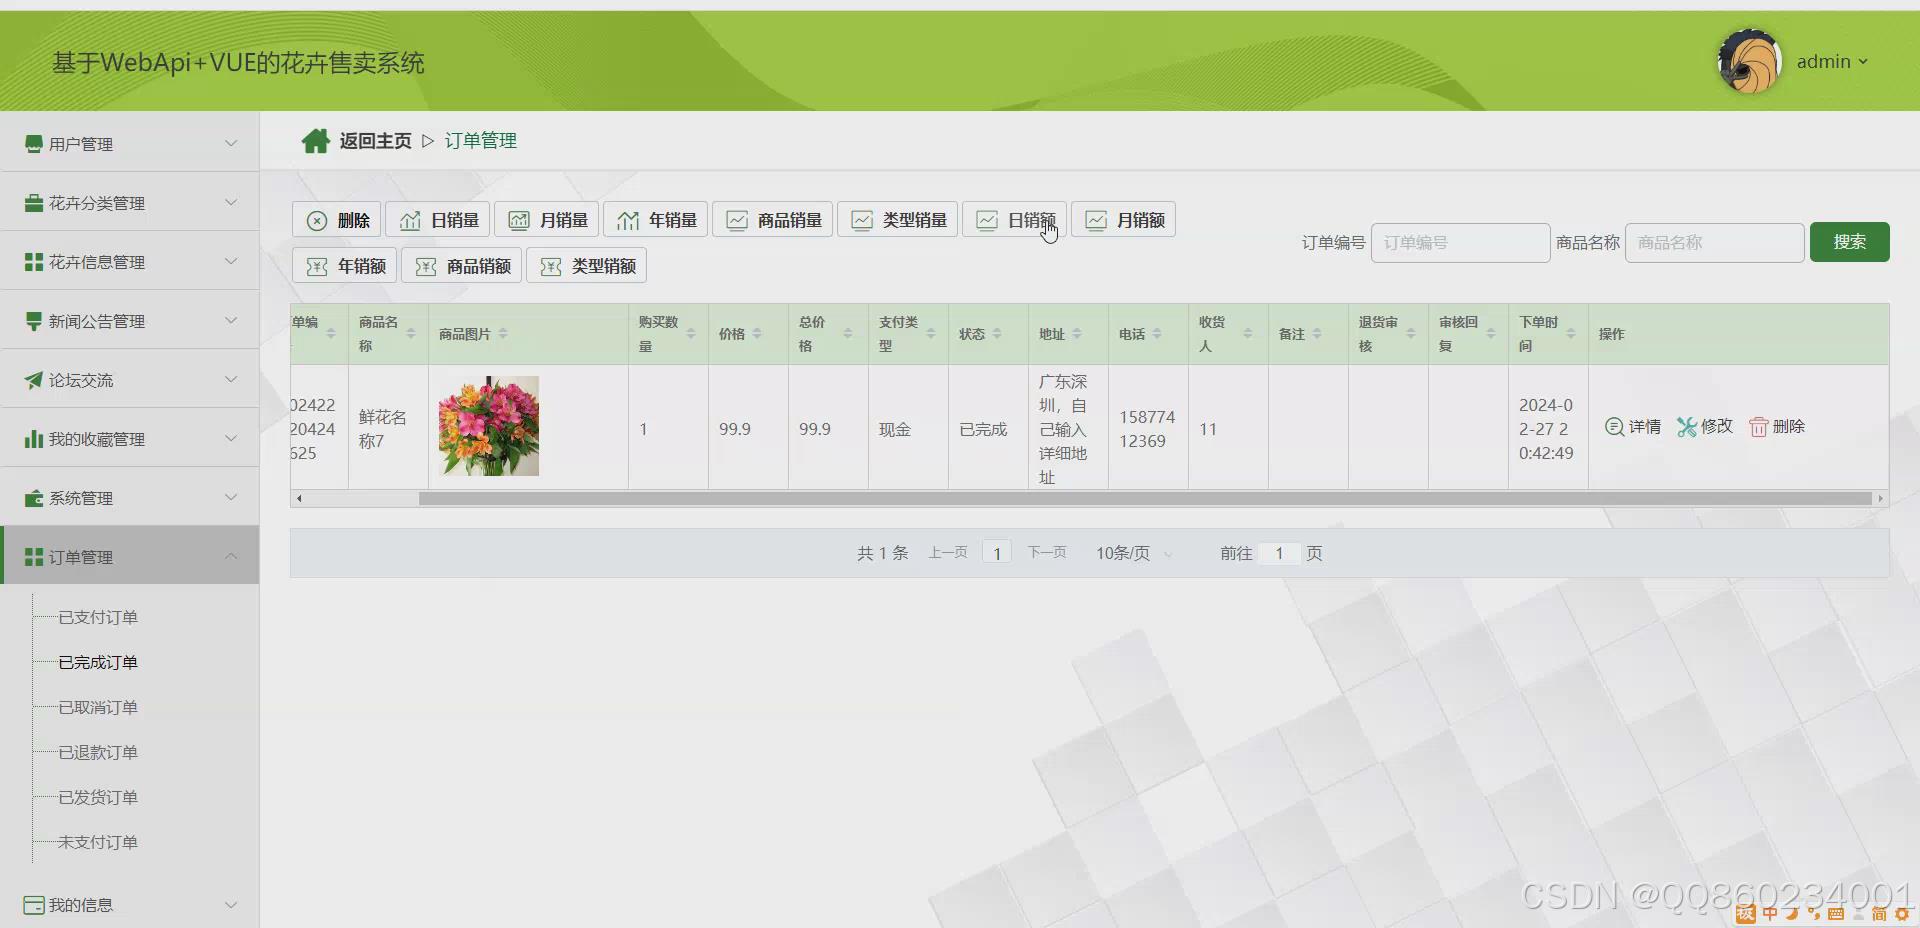This screenshot has height=928, width=1920.
Task: Click the chart icon on 商品销量 button
Action: point(737,221)
